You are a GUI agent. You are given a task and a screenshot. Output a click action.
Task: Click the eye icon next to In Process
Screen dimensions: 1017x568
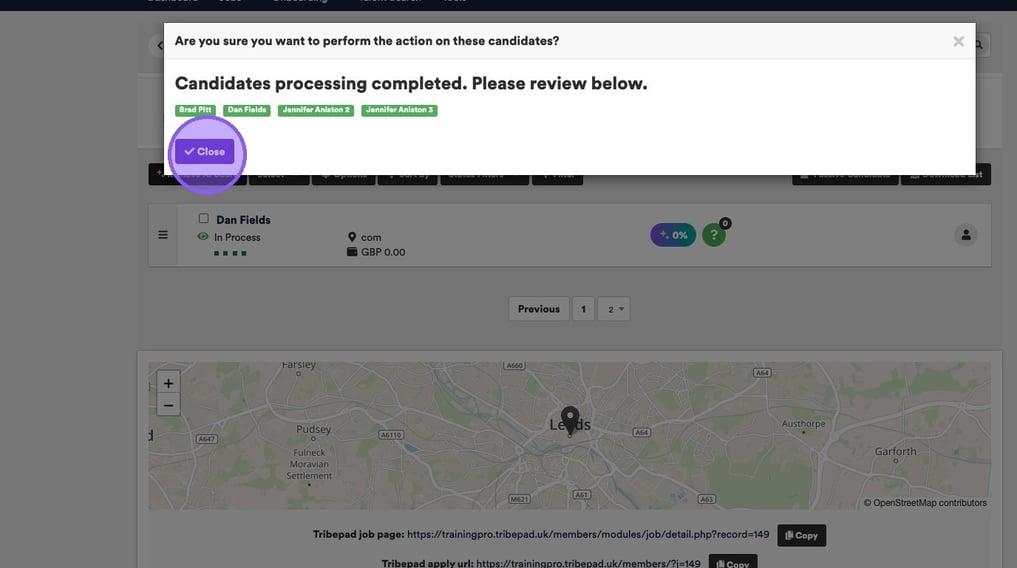tap(203, 237)
